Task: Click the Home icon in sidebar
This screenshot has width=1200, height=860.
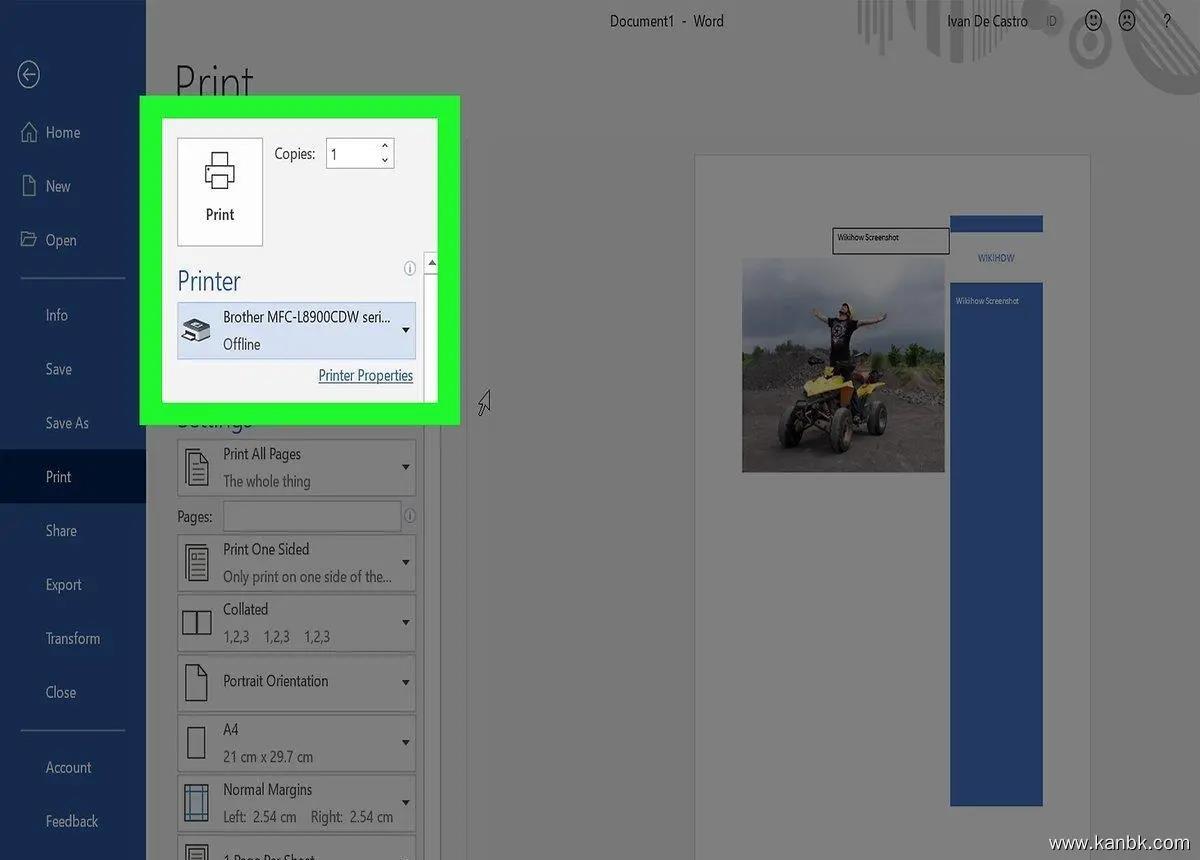Action: 30,132
